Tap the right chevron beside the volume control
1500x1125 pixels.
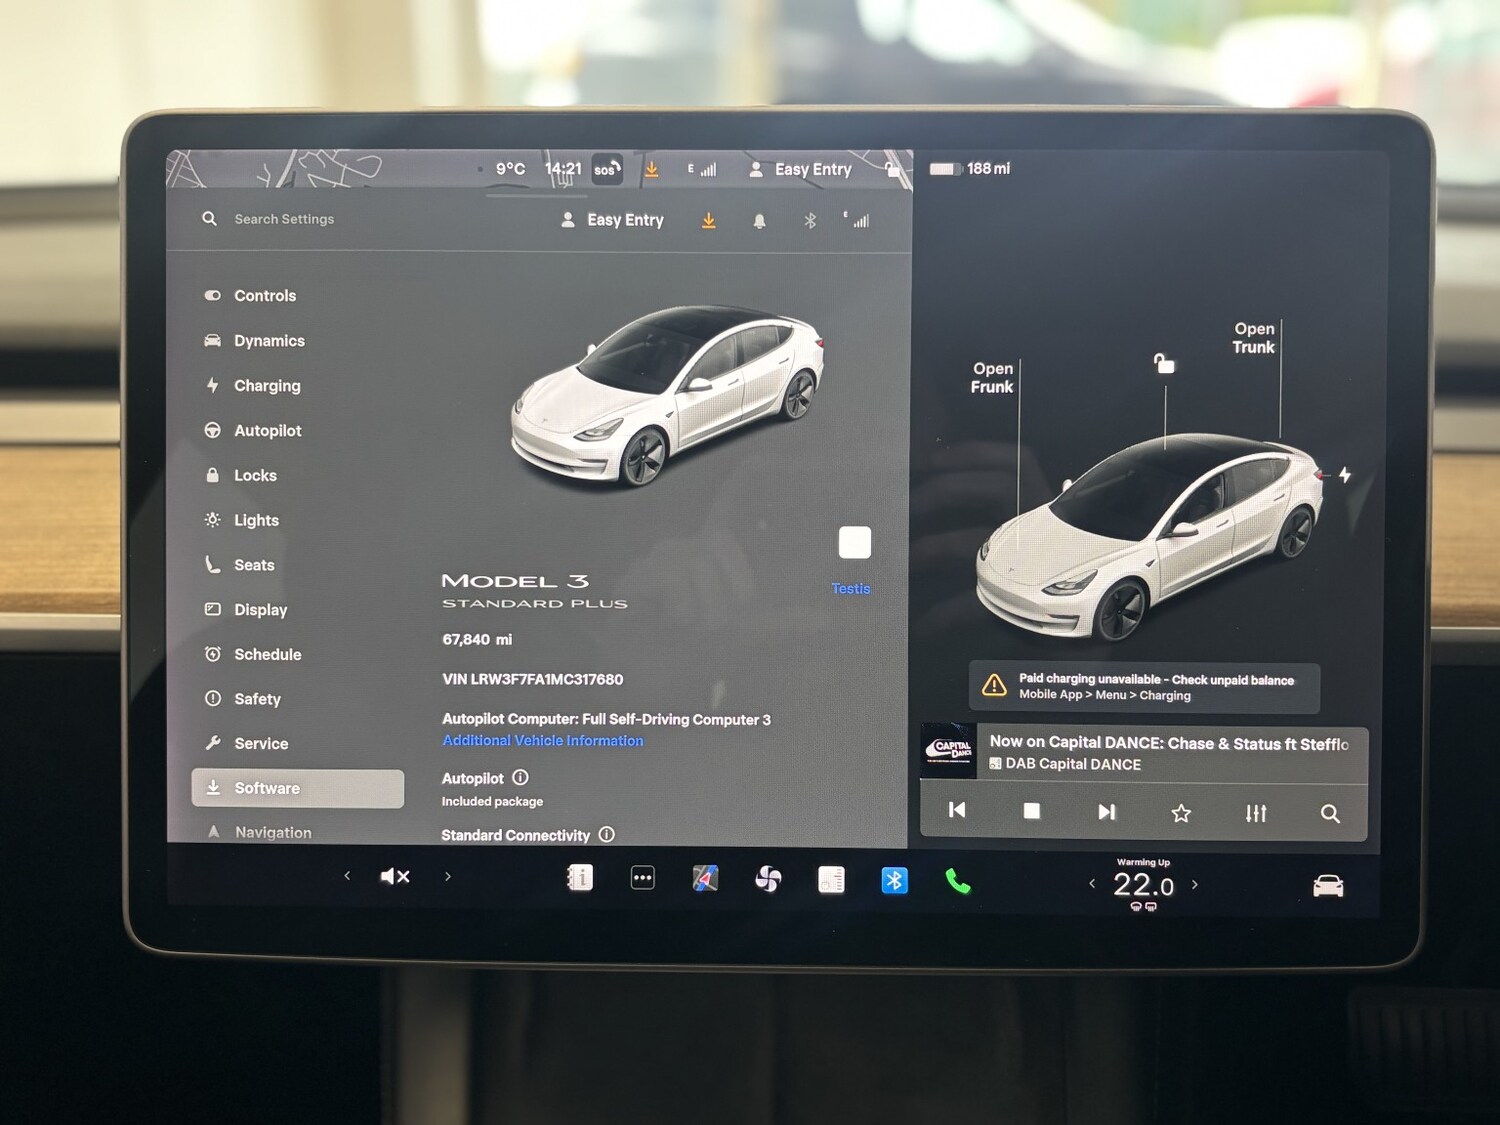click(x=447, y=875)
